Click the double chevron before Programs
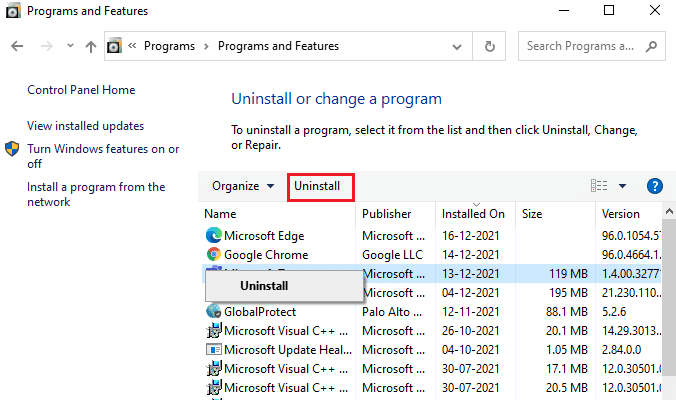 tap(132, 45)
